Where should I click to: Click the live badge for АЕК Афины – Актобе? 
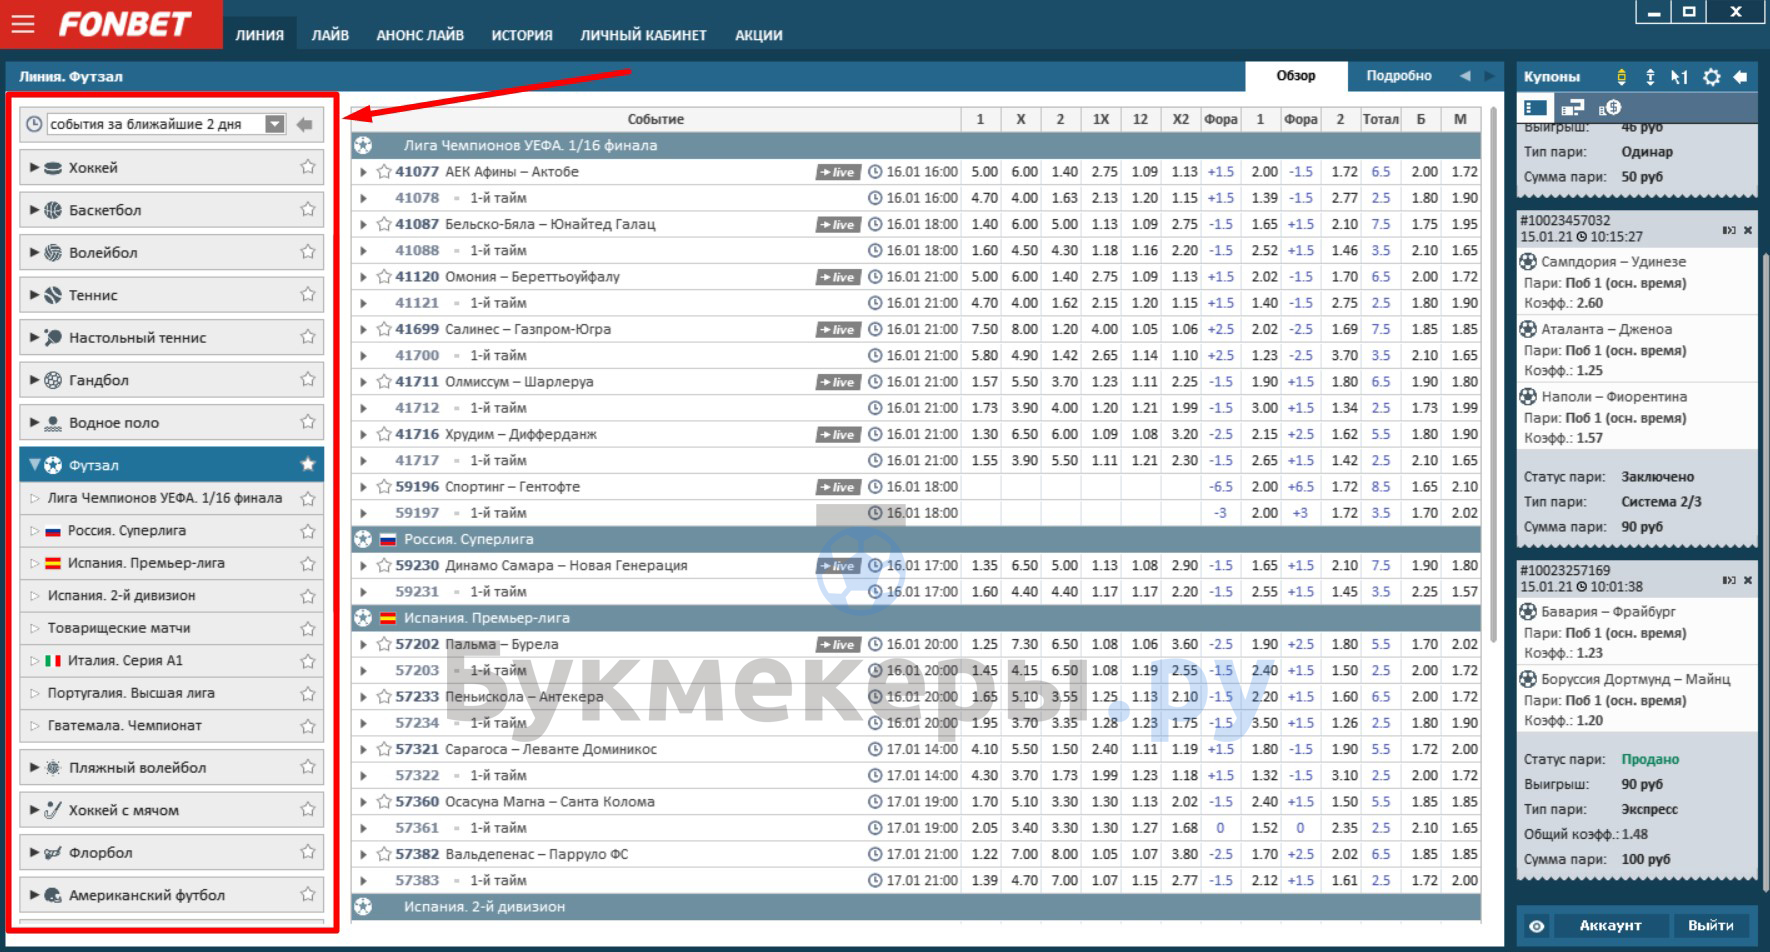tap(838, 172)
